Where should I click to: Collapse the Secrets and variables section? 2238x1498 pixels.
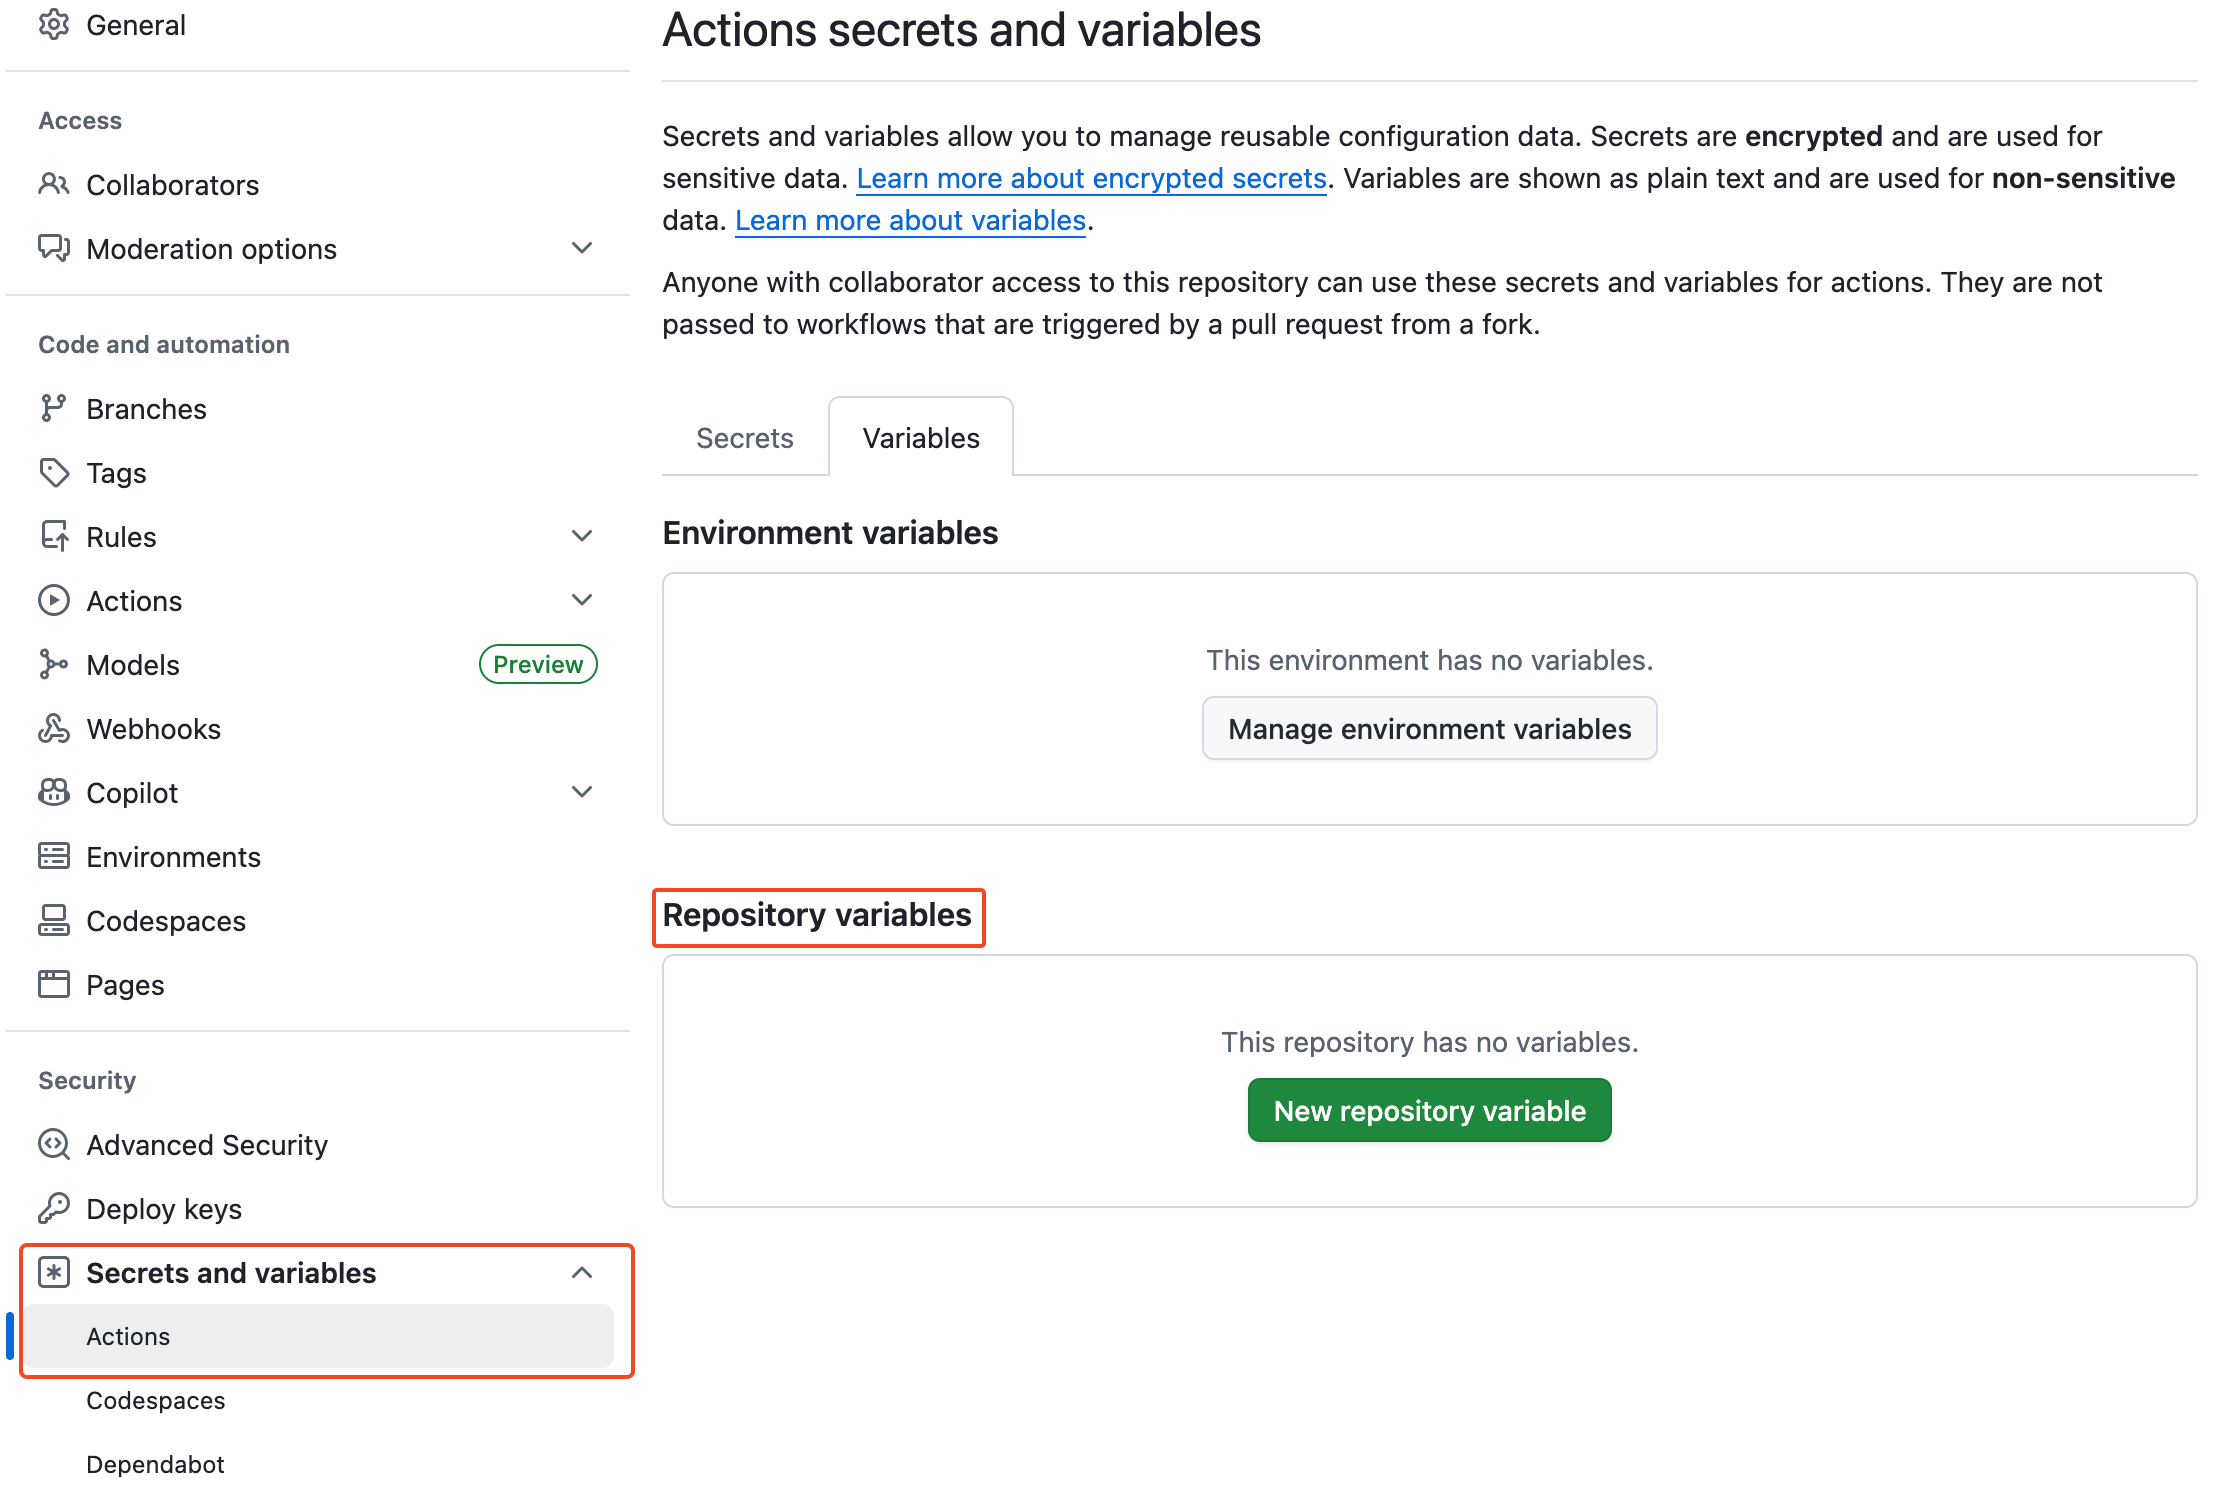(x=582, y=1272)
